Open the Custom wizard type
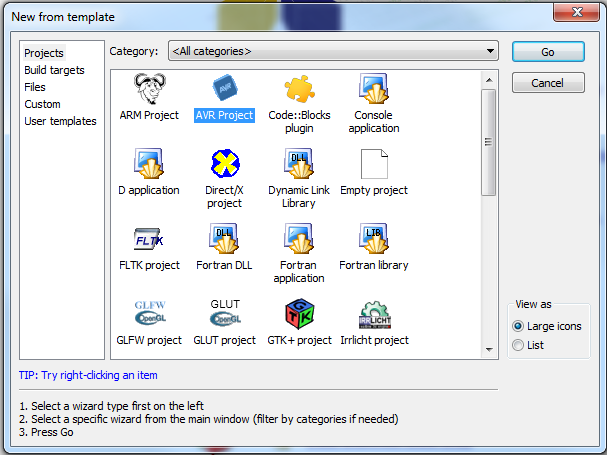 (42, 104)
